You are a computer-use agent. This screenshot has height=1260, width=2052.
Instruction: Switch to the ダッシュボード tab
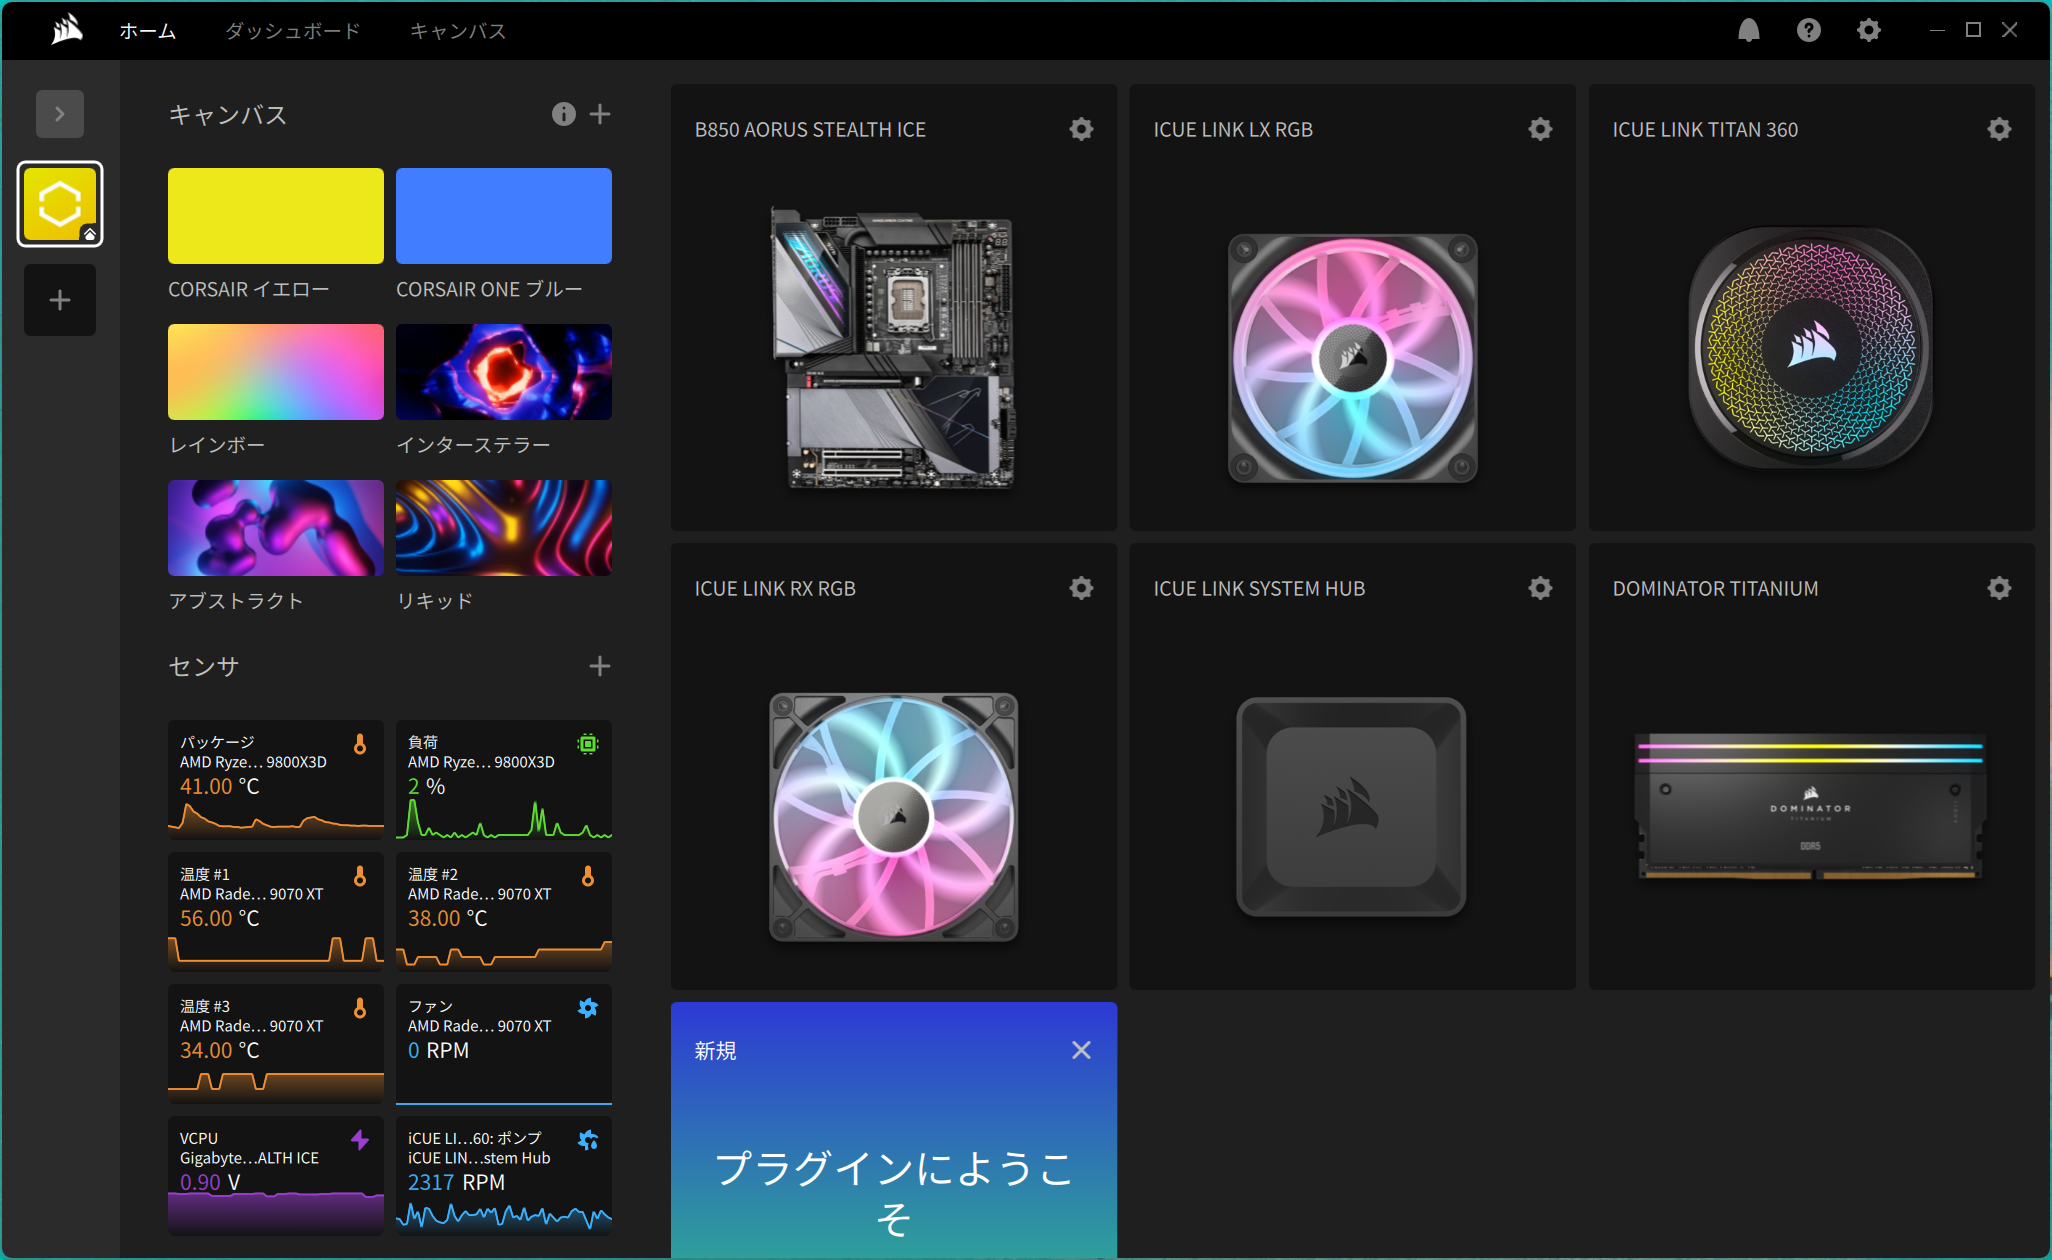(x=292, y=31)
